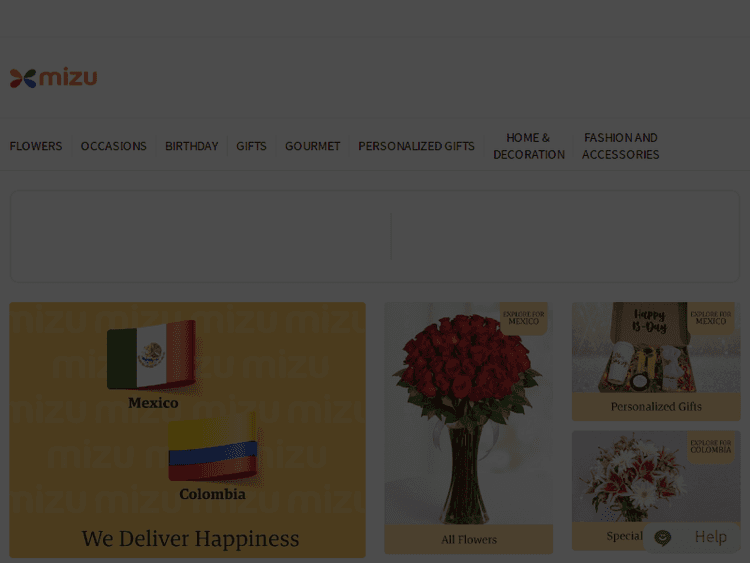Expand the Fashion and Accessories menu

coord(620,146)
